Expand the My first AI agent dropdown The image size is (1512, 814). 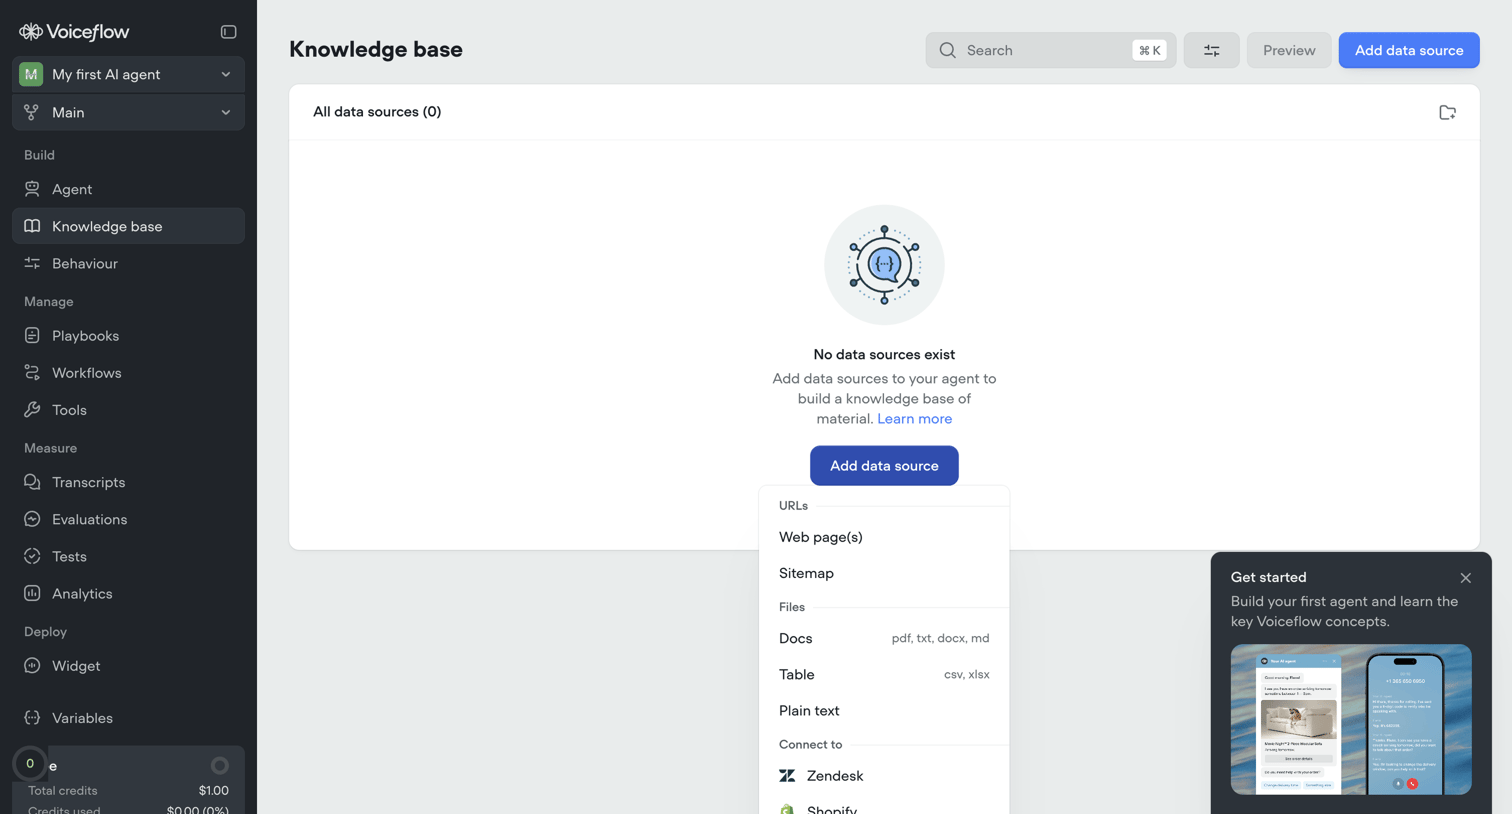128,74
